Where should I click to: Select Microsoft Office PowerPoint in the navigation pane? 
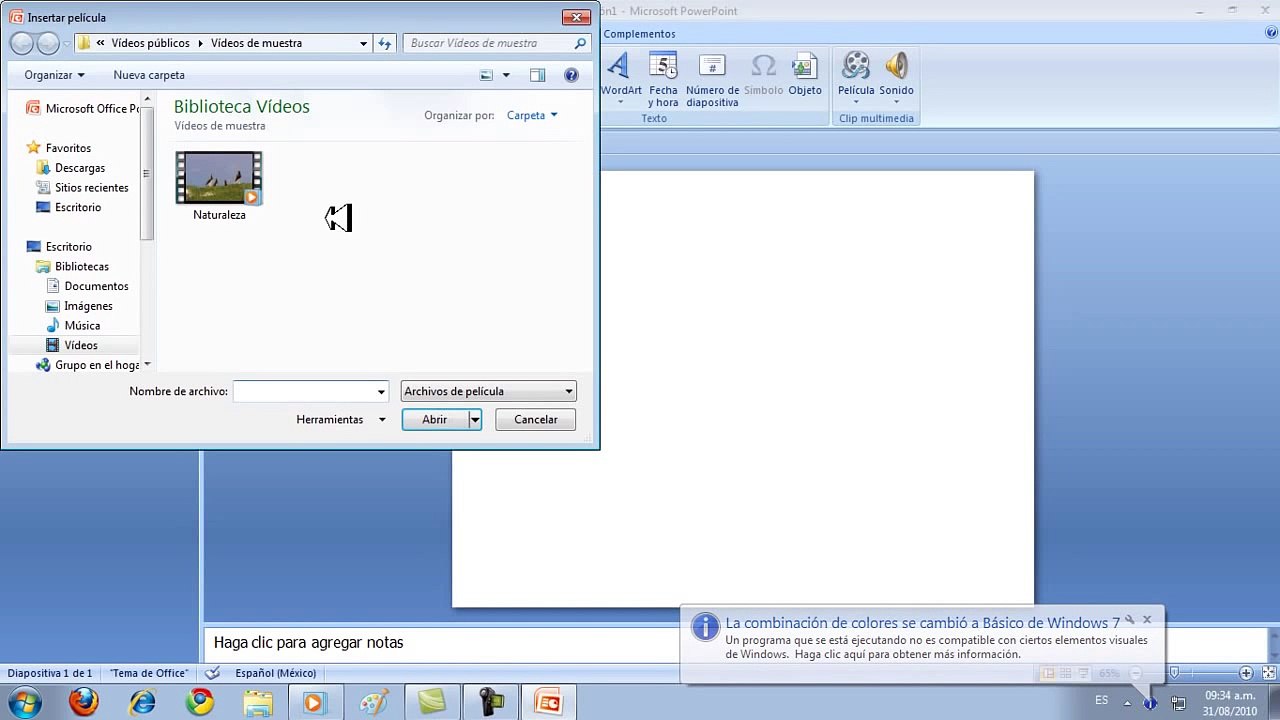point(83,109)
